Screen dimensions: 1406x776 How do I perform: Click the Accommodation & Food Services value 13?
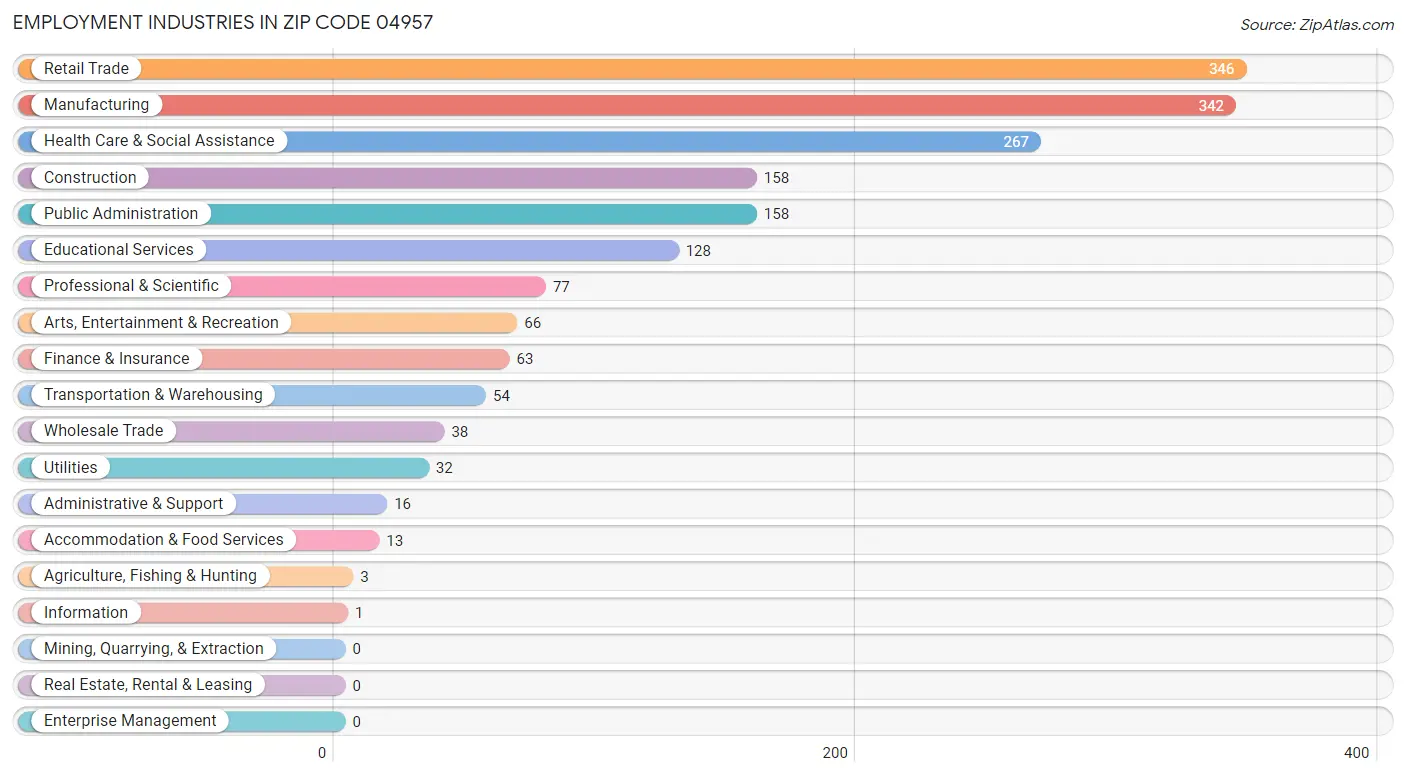[x=395, y=541]
